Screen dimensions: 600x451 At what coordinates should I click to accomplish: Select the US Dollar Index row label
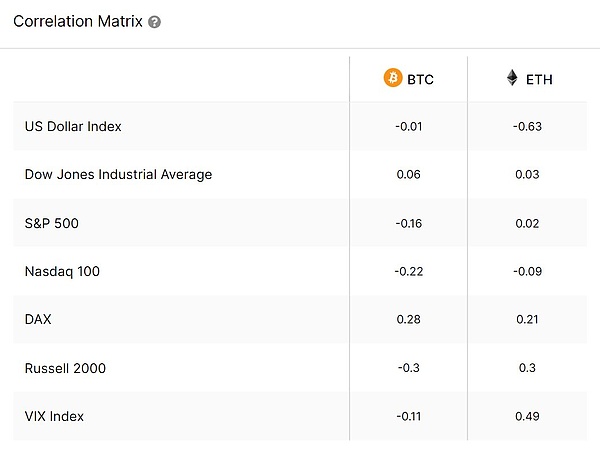(73, 126)
